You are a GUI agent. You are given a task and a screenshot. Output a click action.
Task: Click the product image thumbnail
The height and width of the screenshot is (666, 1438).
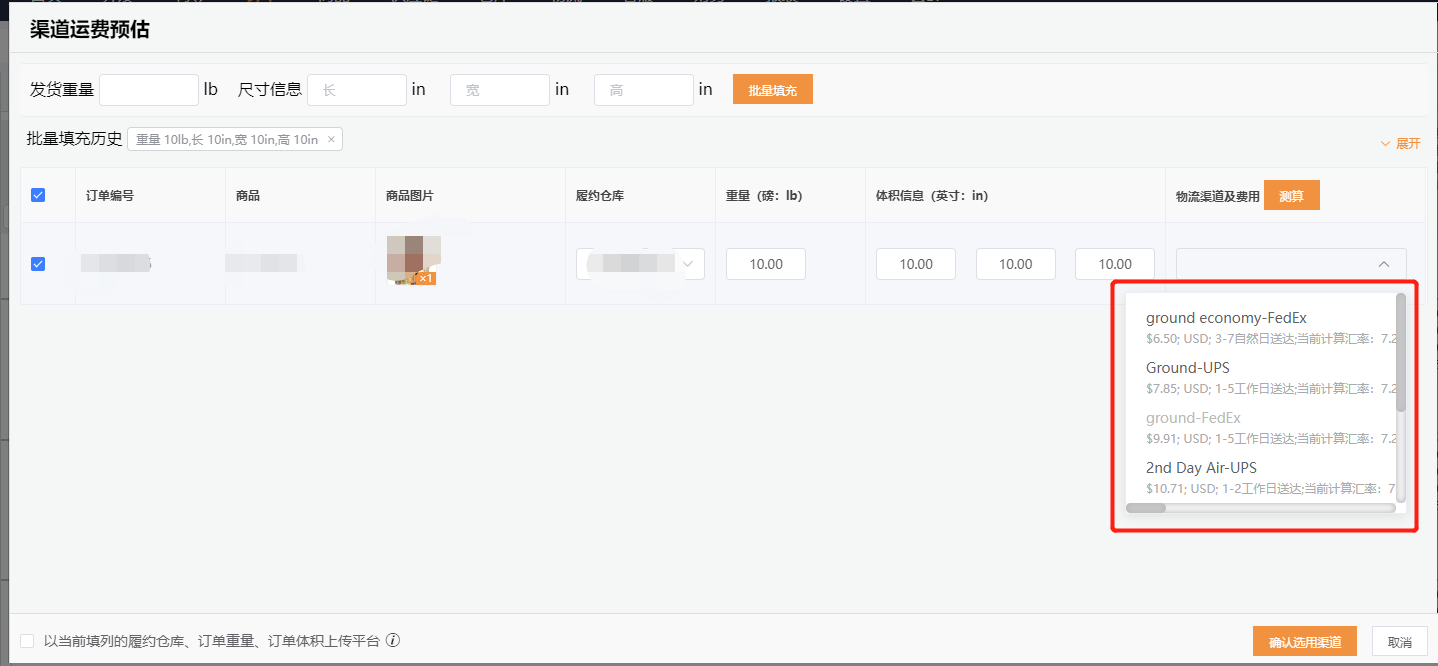click(413, 258)
